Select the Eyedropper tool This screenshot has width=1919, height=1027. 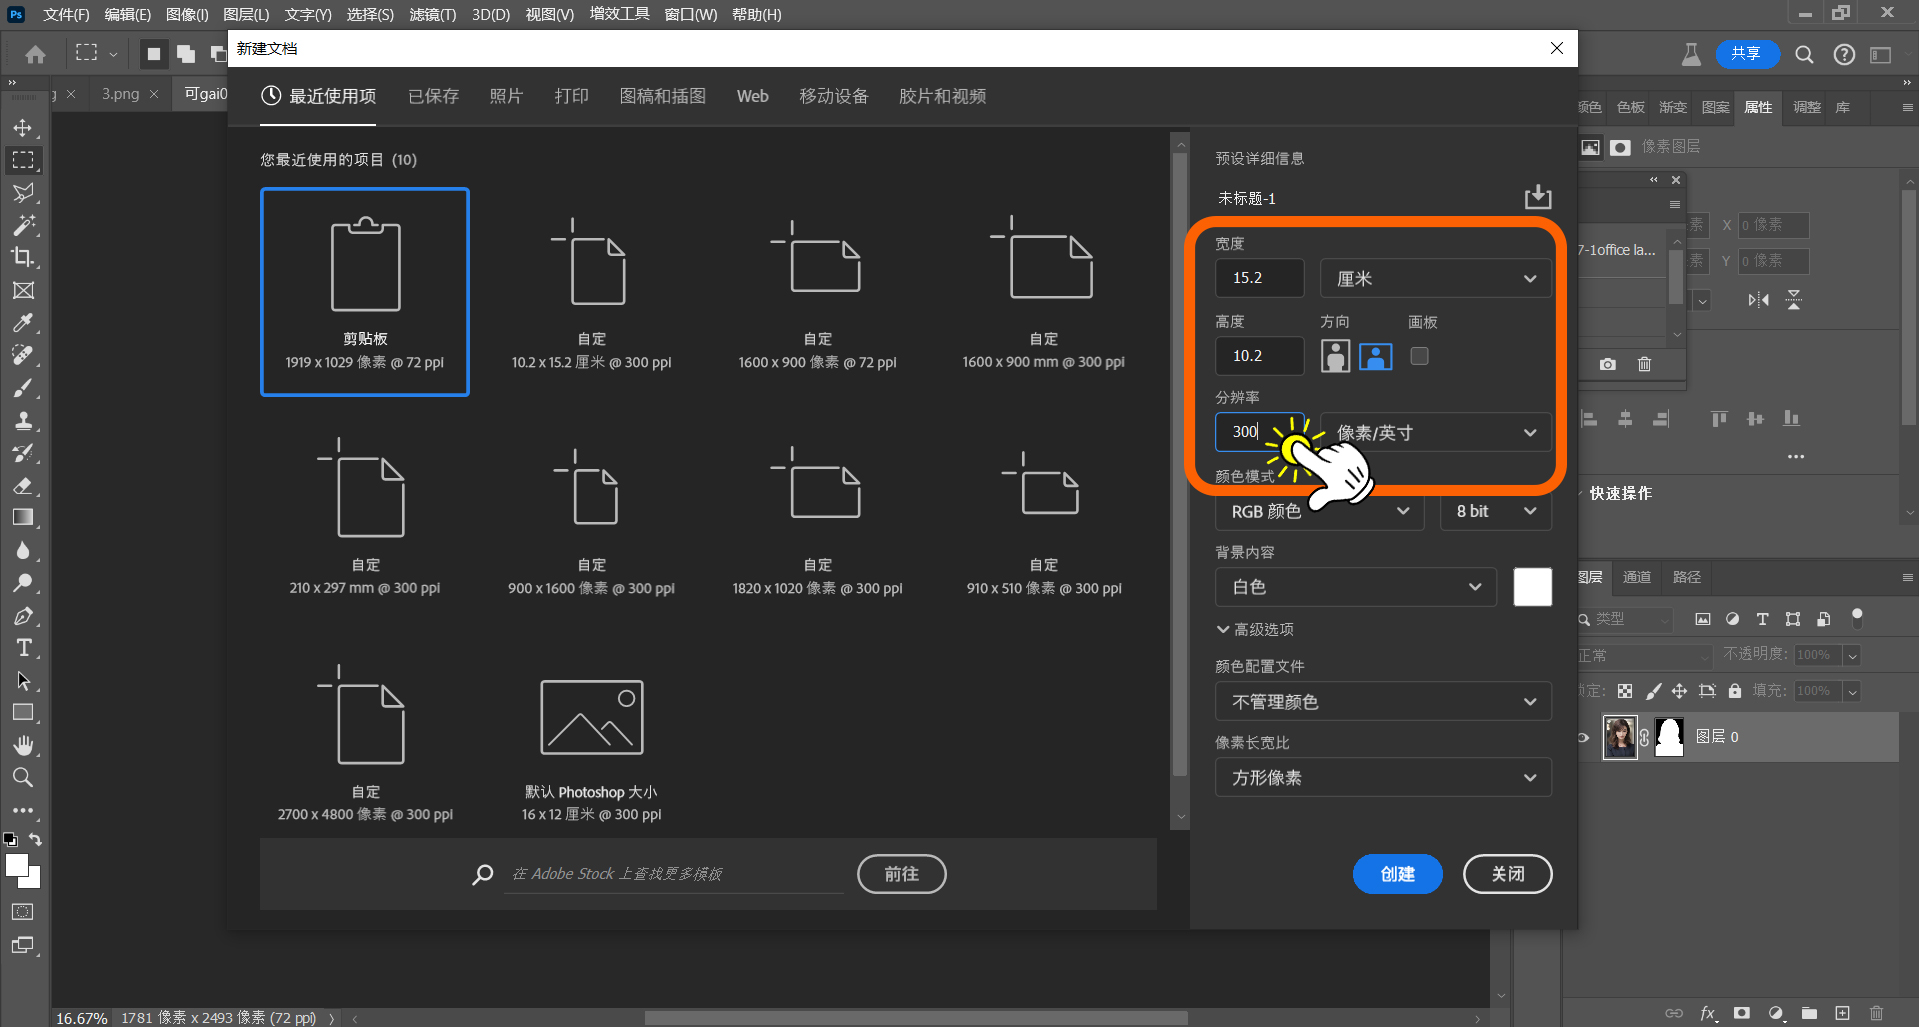pos(23,322)
